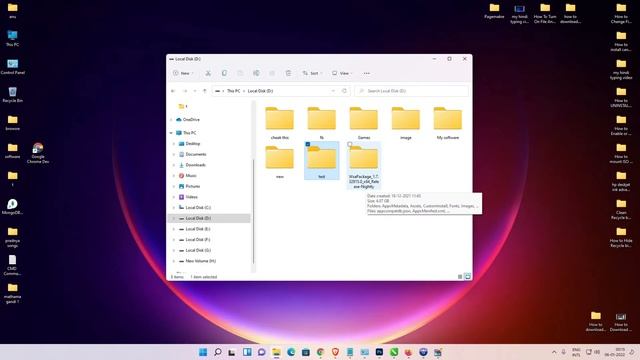Screen dimensions: 640x360
Task: Refresh the Local Disk (D:) folder view
Action: tap(344, 91)
